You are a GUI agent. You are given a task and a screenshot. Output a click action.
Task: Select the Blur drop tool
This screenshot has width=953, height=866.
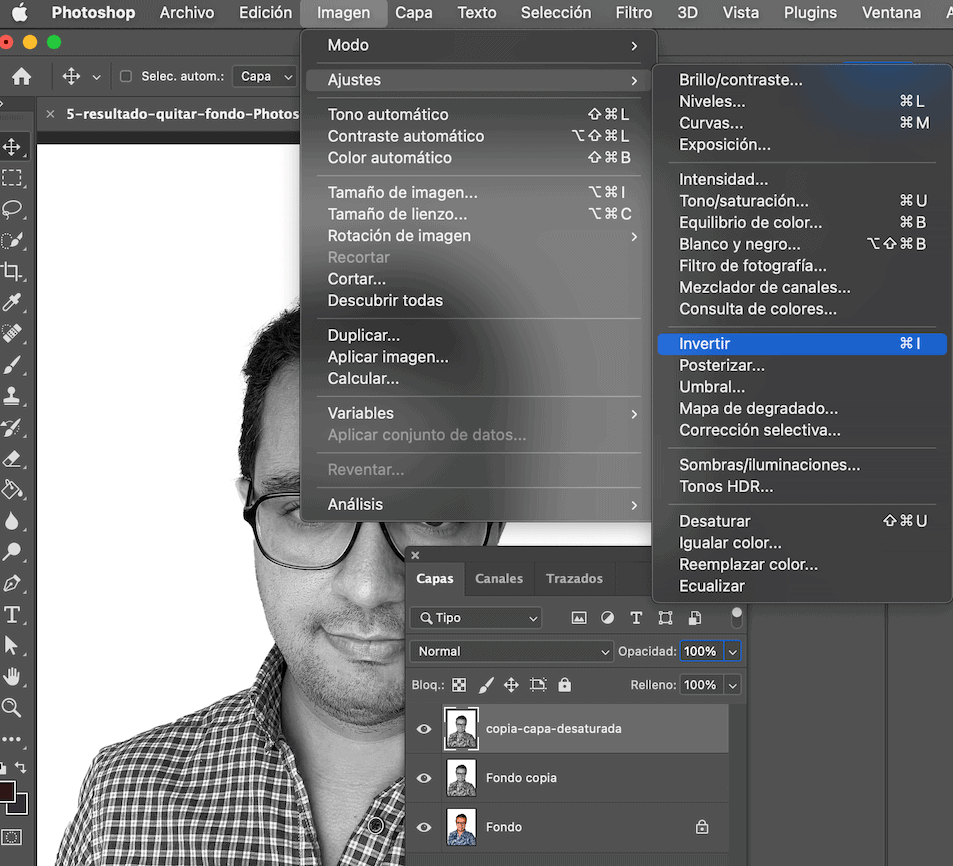point(12,521)
